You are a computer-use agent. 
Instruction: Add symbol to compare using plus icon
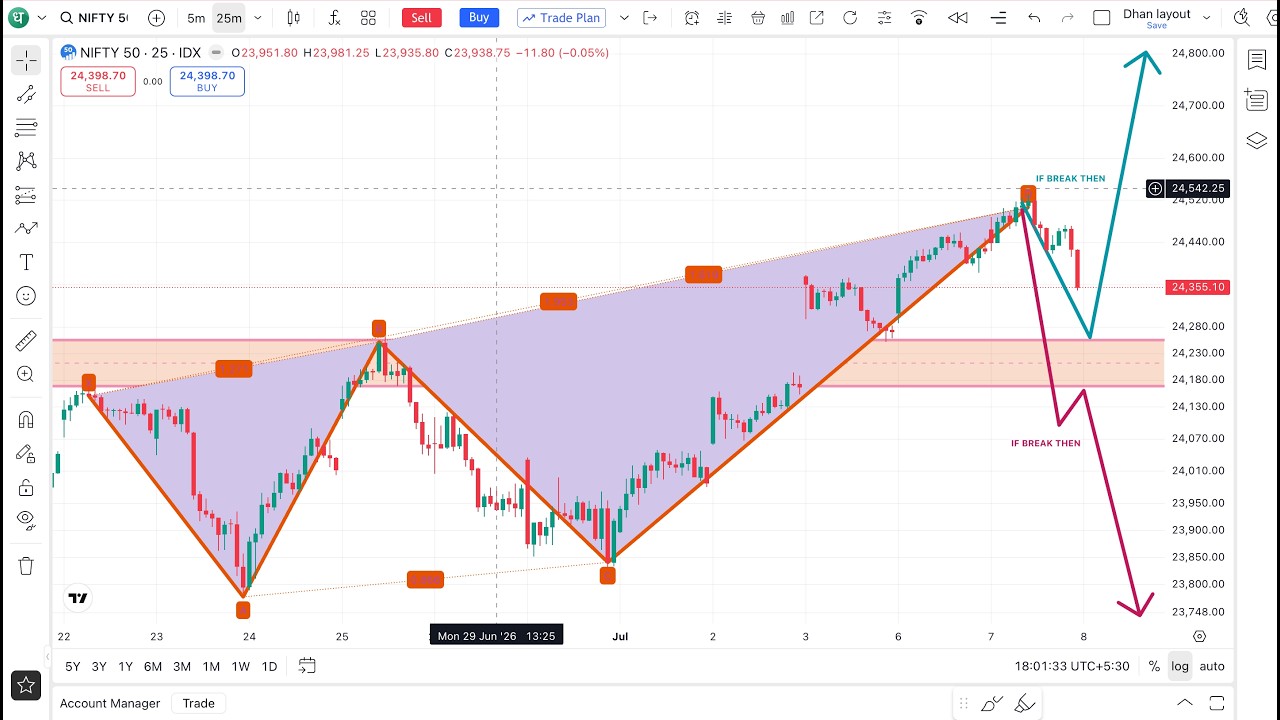[x=156, y=18]
